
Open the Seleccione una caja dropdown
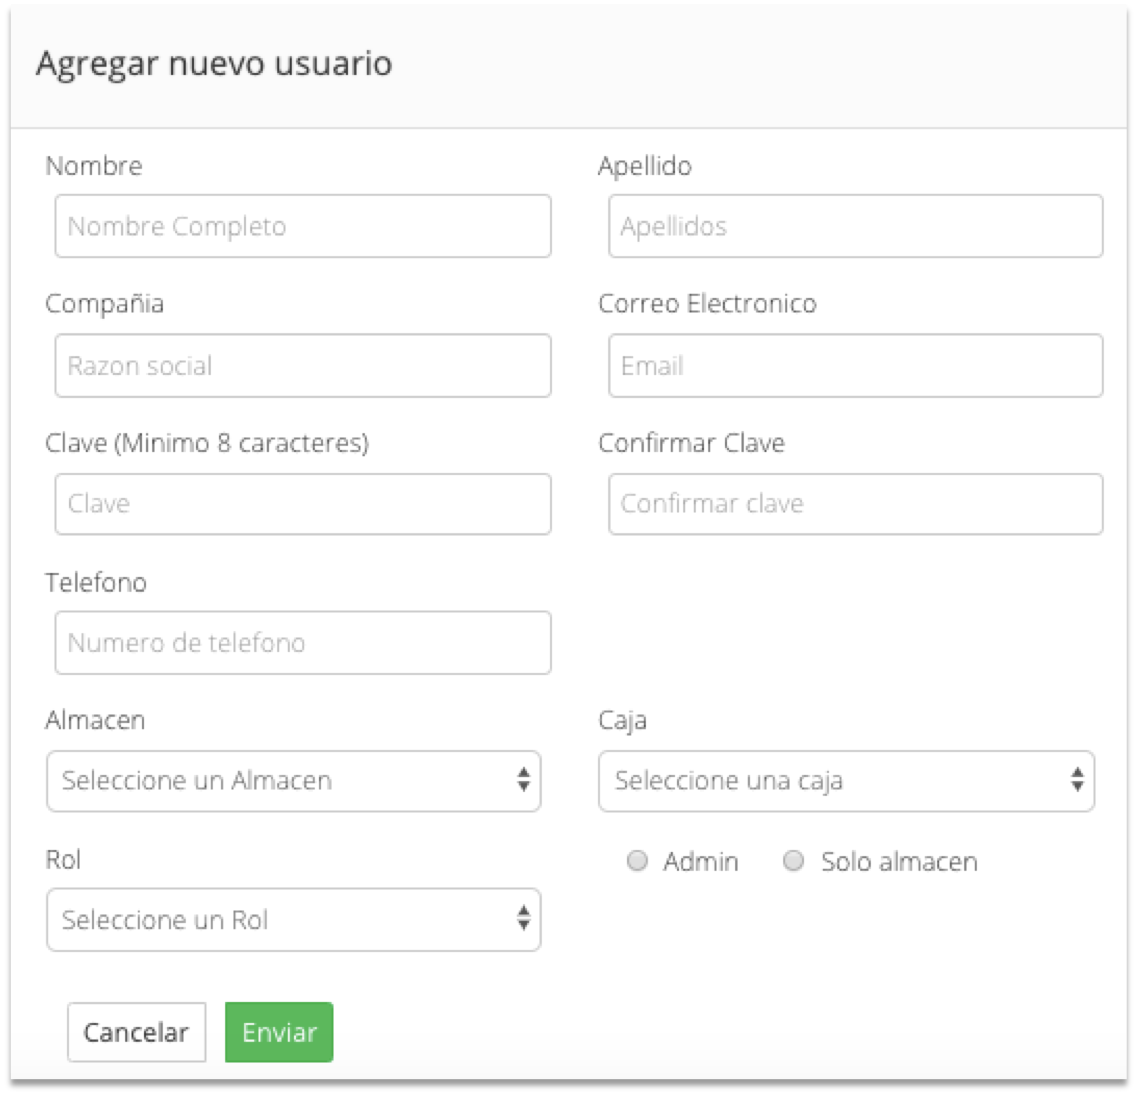(846, 781)
